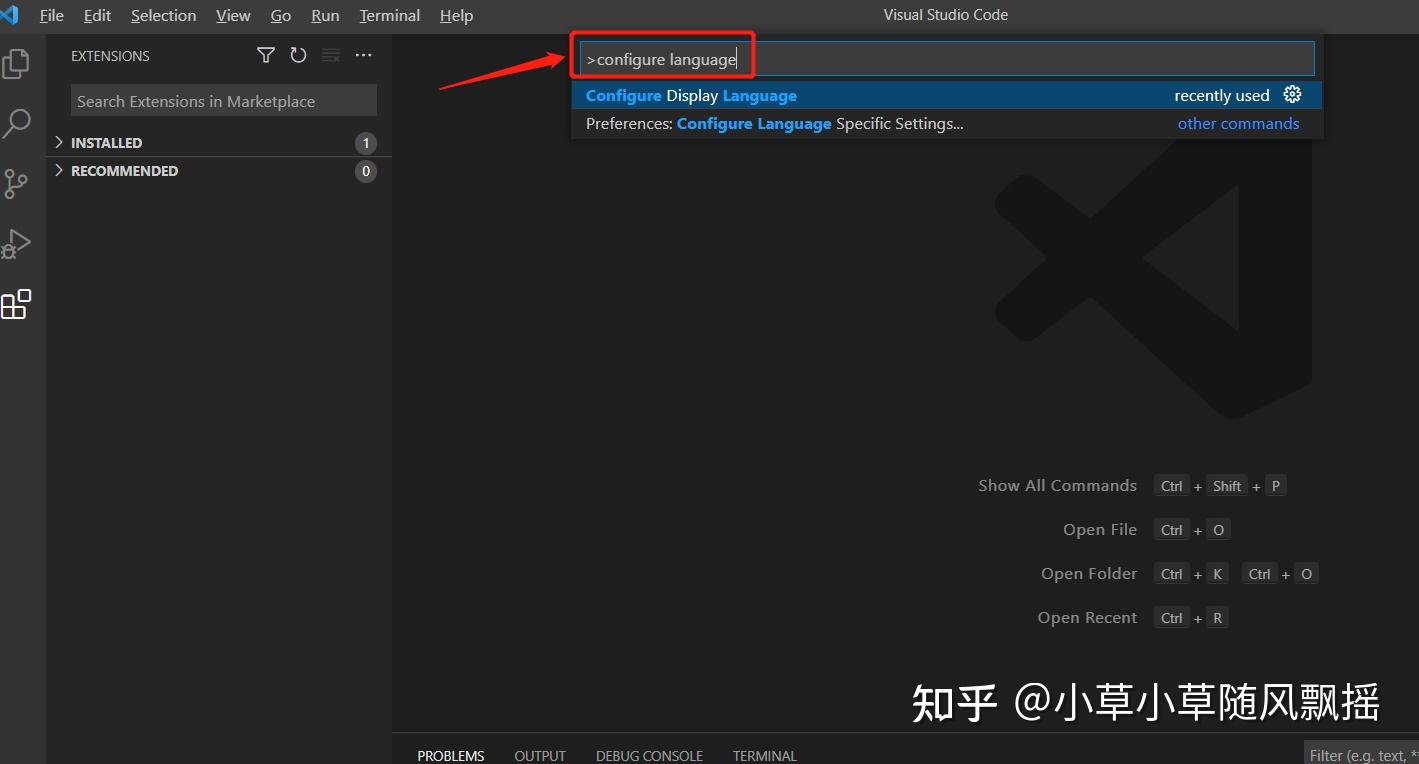The width and height of the screenshot is (1419, 764).
Task: Click the command palette input box
Action: 947,59
